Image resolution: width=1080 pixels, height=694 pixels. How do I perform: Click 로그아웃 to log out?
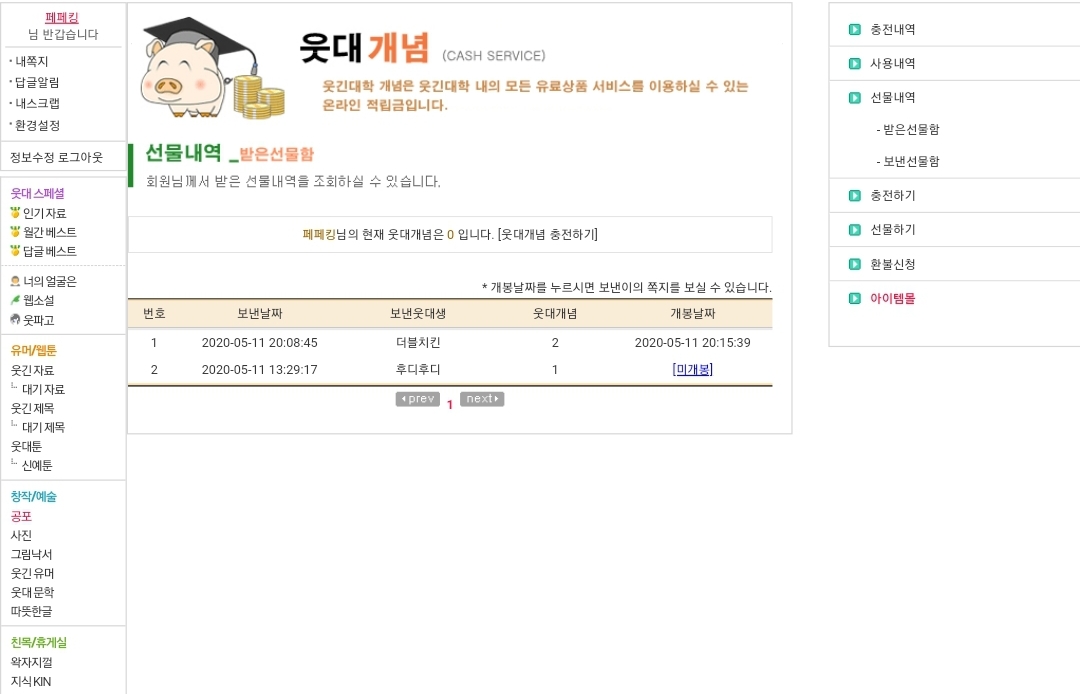80,158
